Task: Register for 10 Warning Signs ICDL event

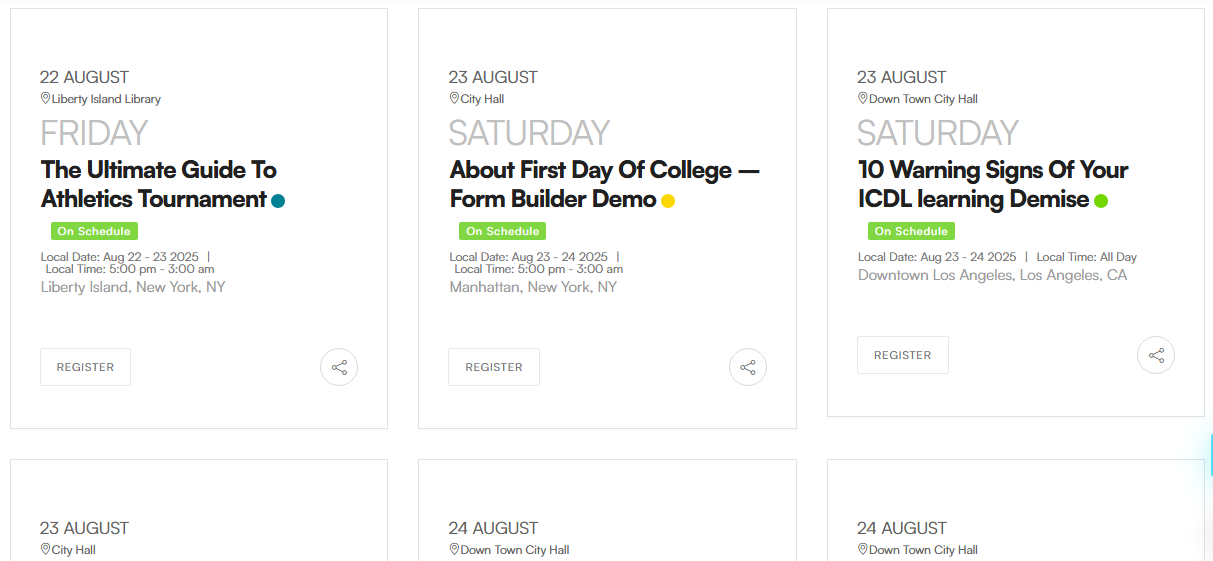Action: coord(902,355)
